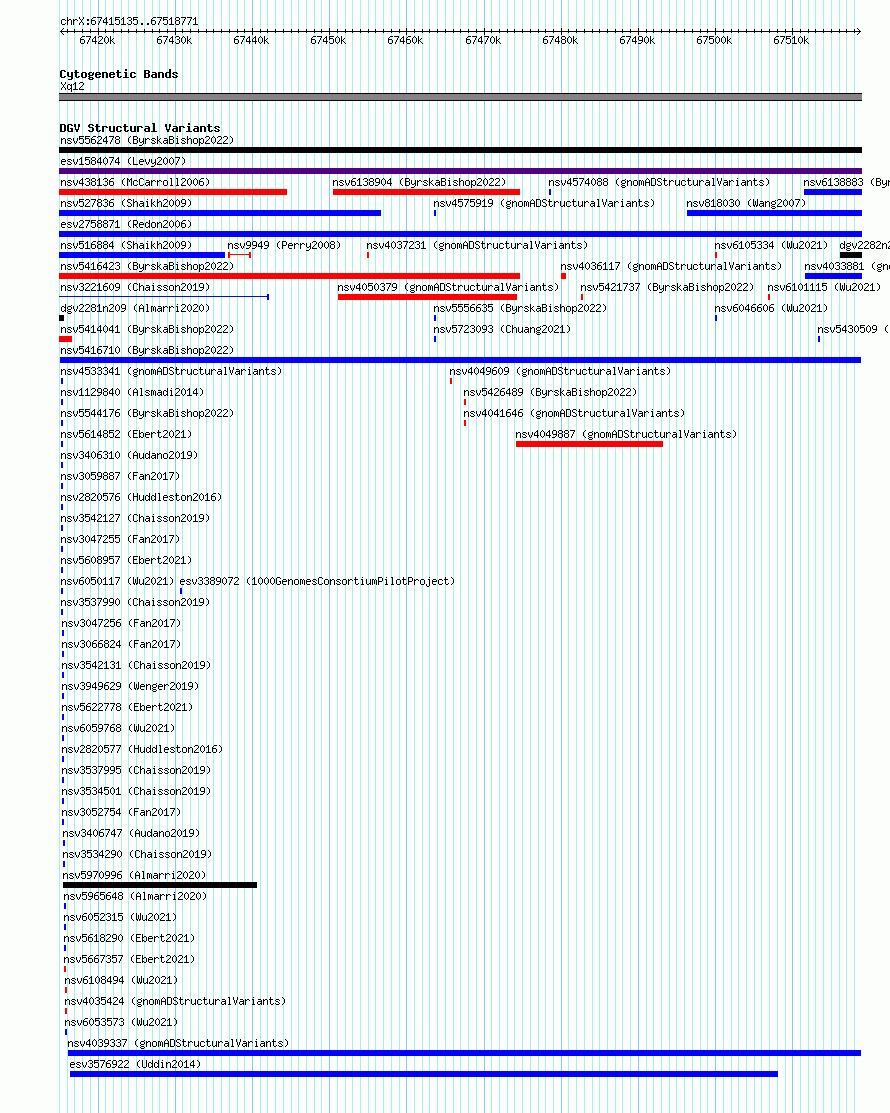This screenshot has width=890, height=1113.
Task: Click thin blue line under nsv3221609
Action: tap(164, 297)
